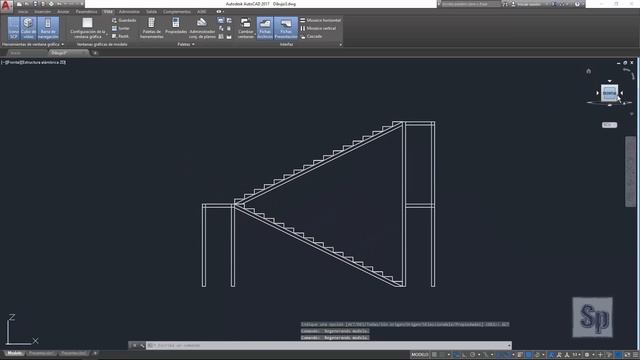Viewport: 640px width, 360px height.
Task: Click the Interfaz panel corner arrow
Action: click(340, 44)
